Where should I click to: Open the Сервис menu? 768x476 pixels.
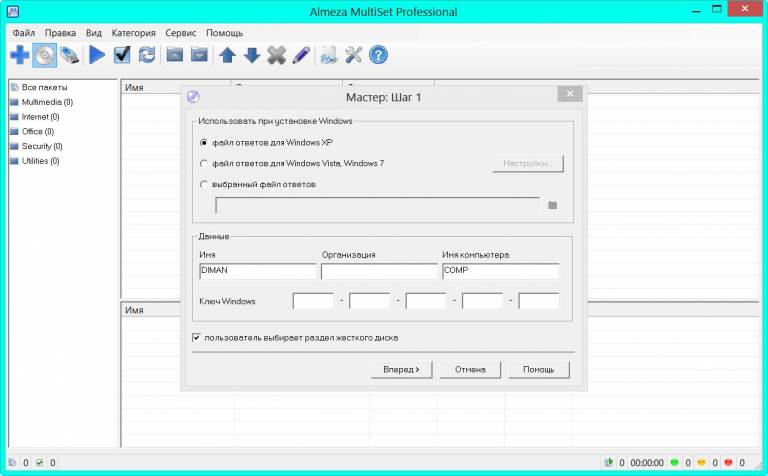coord(180,33)
